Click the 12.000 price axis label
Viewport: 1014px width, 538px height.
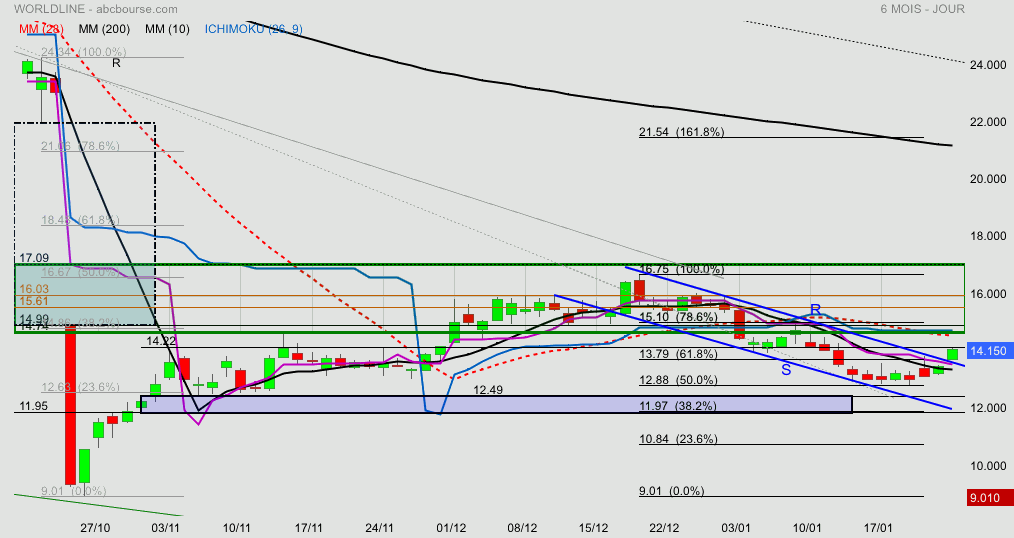pos(988,408)
